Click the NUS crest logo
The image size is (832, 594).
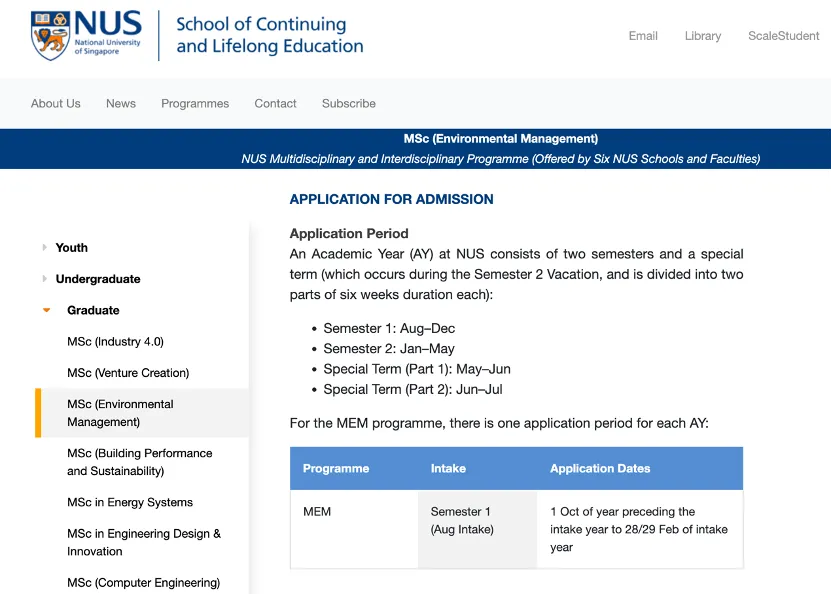point(51,35)
